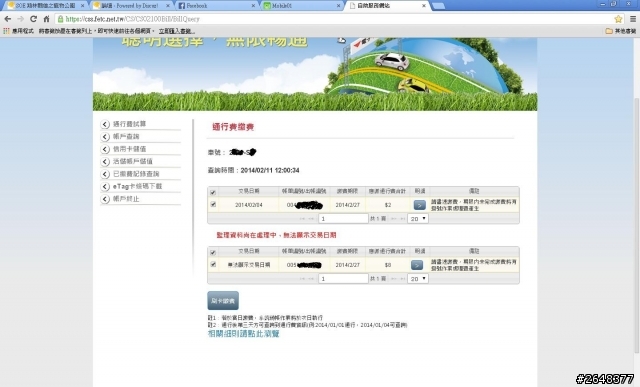Open a new tab with the new-tab button
This screenshot has height=387, width=640.
coord(438,6)
